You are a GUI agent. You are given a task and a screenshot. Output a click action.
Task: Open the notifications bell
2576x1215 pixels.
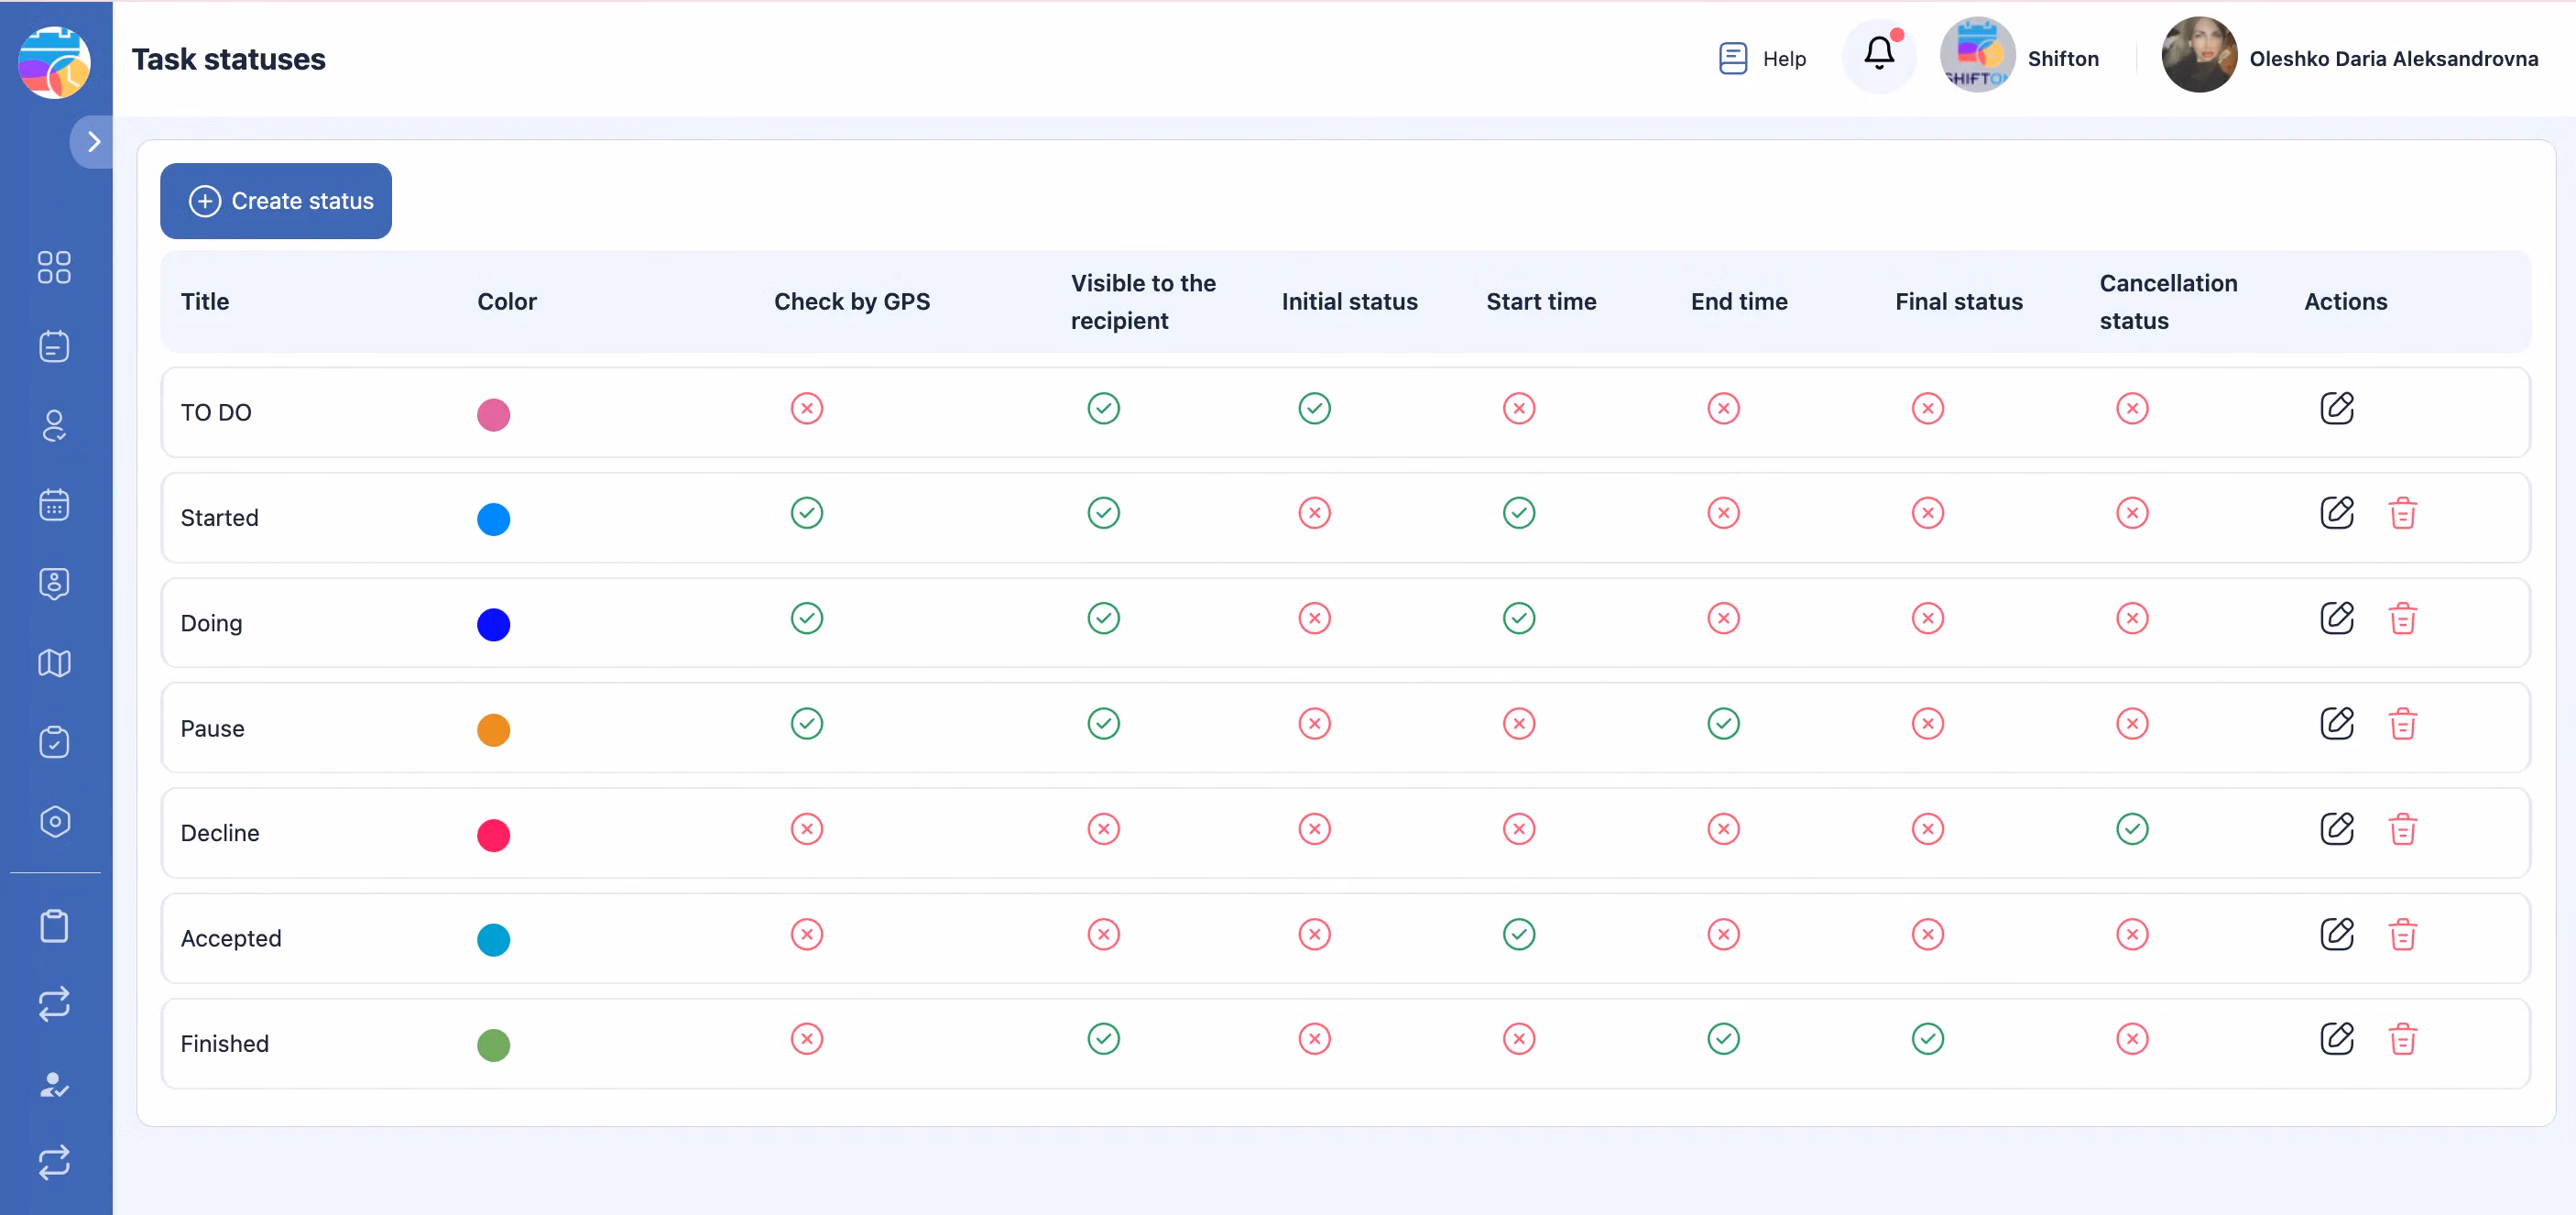1878,54
